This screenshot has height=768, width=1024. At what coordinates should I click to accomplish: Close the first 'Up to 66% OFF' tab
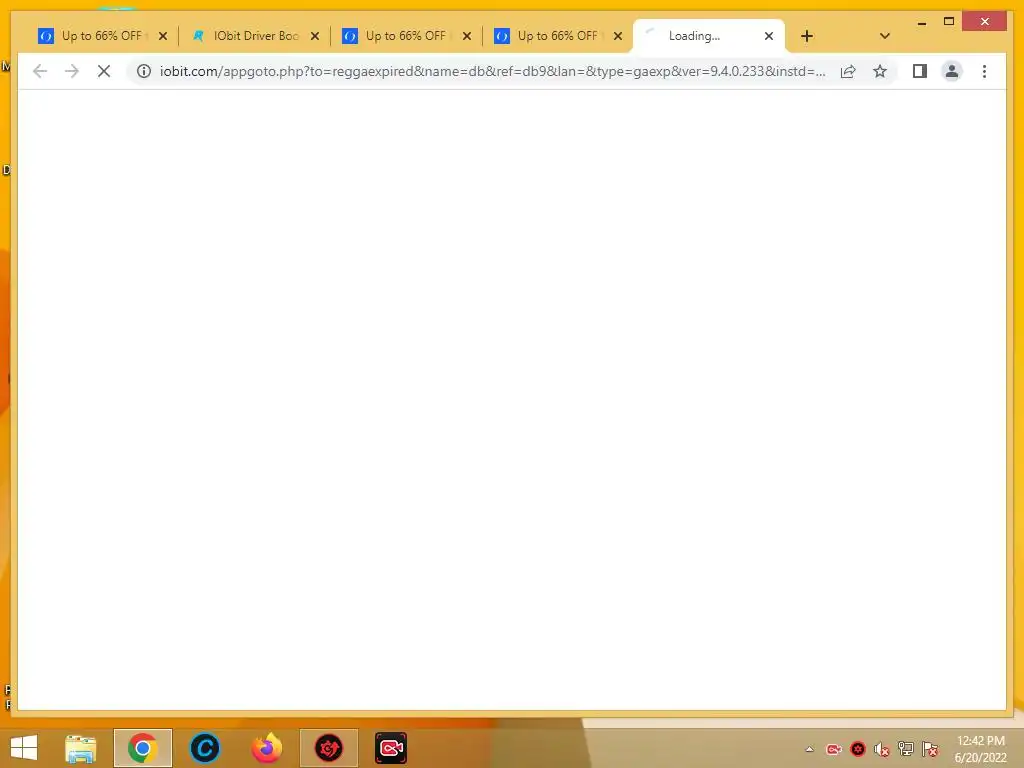coord(163,36)
